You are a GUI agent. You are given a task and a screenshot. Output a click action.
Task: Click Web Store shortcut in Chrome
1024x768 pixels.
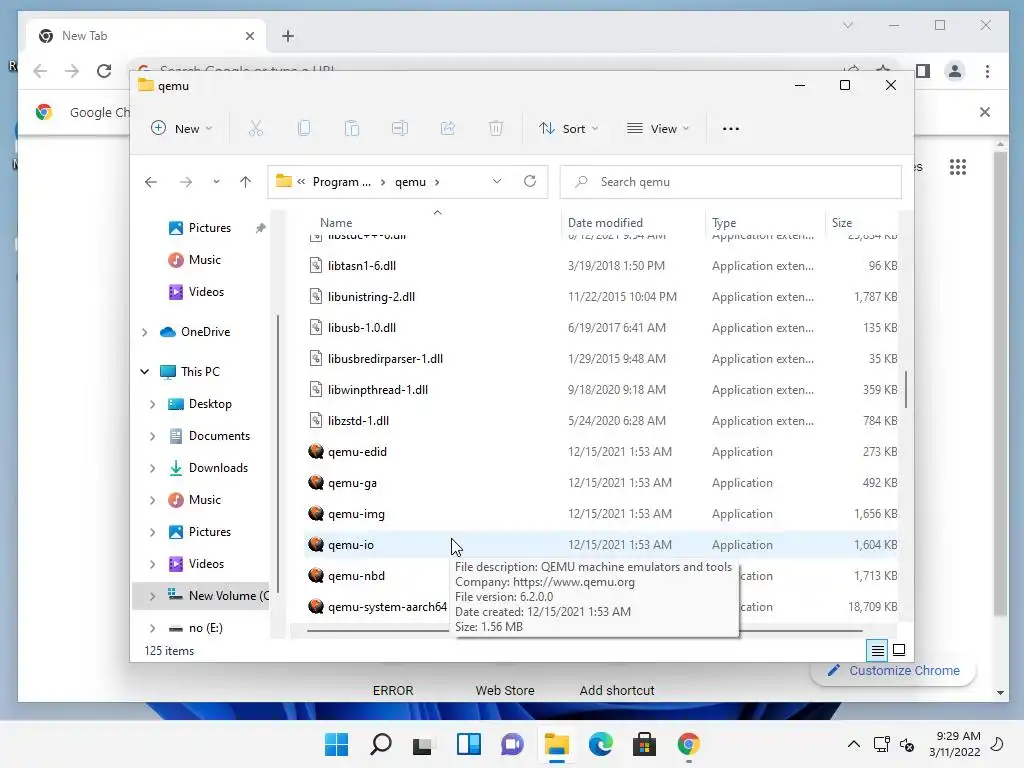click(505, 690)
